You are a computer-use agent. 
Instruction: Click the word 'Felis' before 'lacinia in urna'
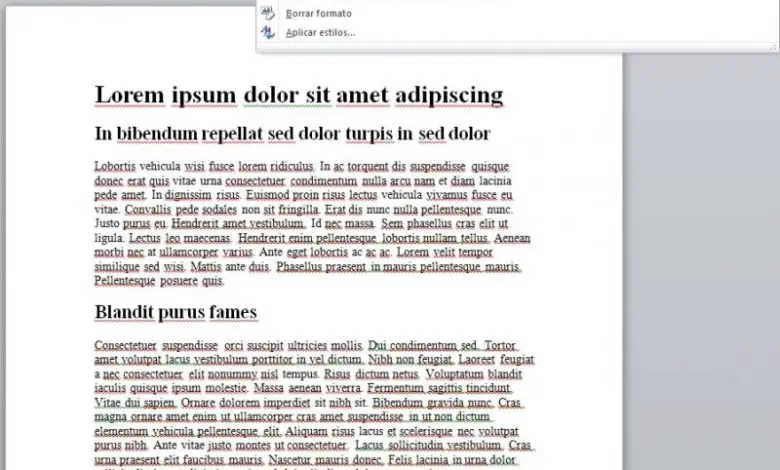[x=400, y=460]
